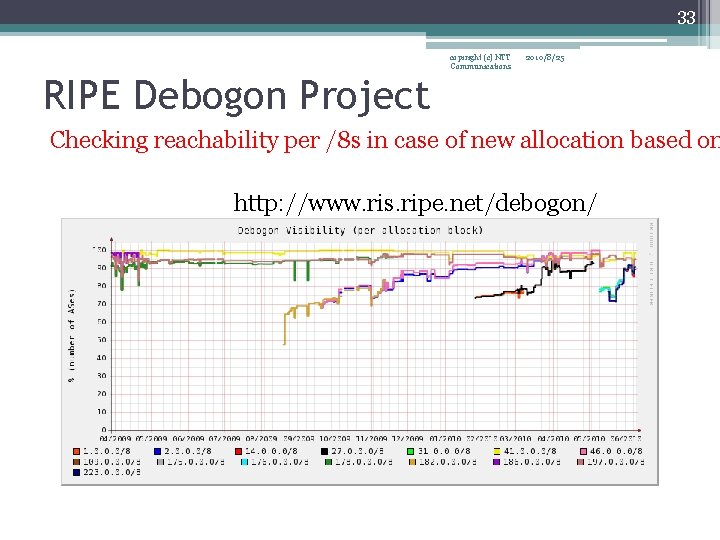This screenshot has width=720, height=540.
Task: Click the purple 186.0.0.0/8 legend swatch
Action: click(x=496, y=462)
